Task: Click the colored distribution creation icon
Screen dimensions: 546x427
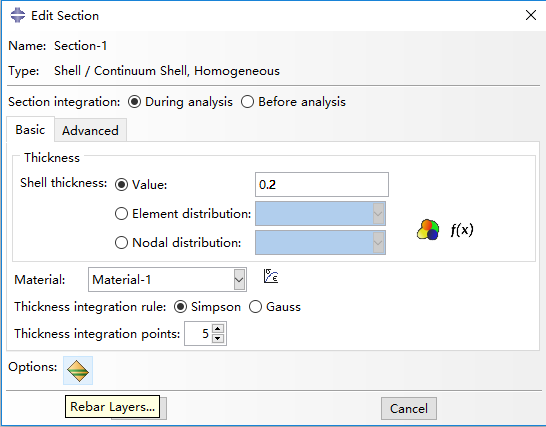Action: point(428,230)
